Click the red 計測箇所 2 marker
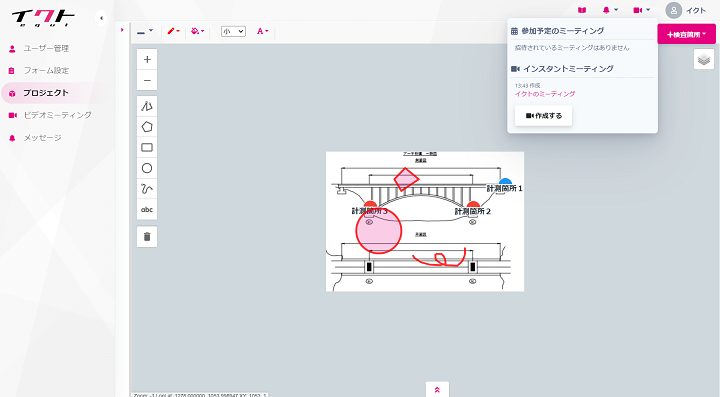720x397 pixels. 473,205
